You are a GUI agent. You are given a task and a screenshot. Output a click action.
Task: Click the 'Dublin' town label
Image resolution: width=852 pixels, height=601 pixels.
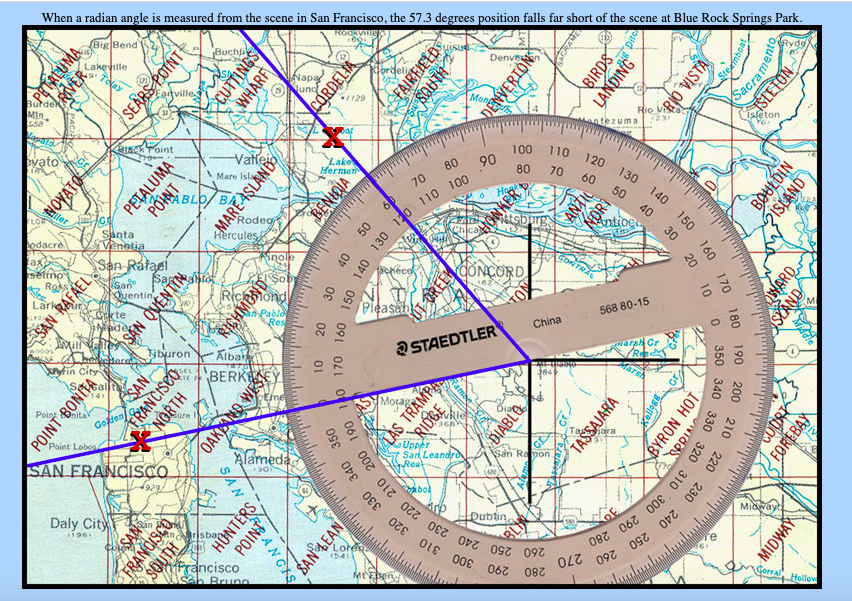[488, 516]
